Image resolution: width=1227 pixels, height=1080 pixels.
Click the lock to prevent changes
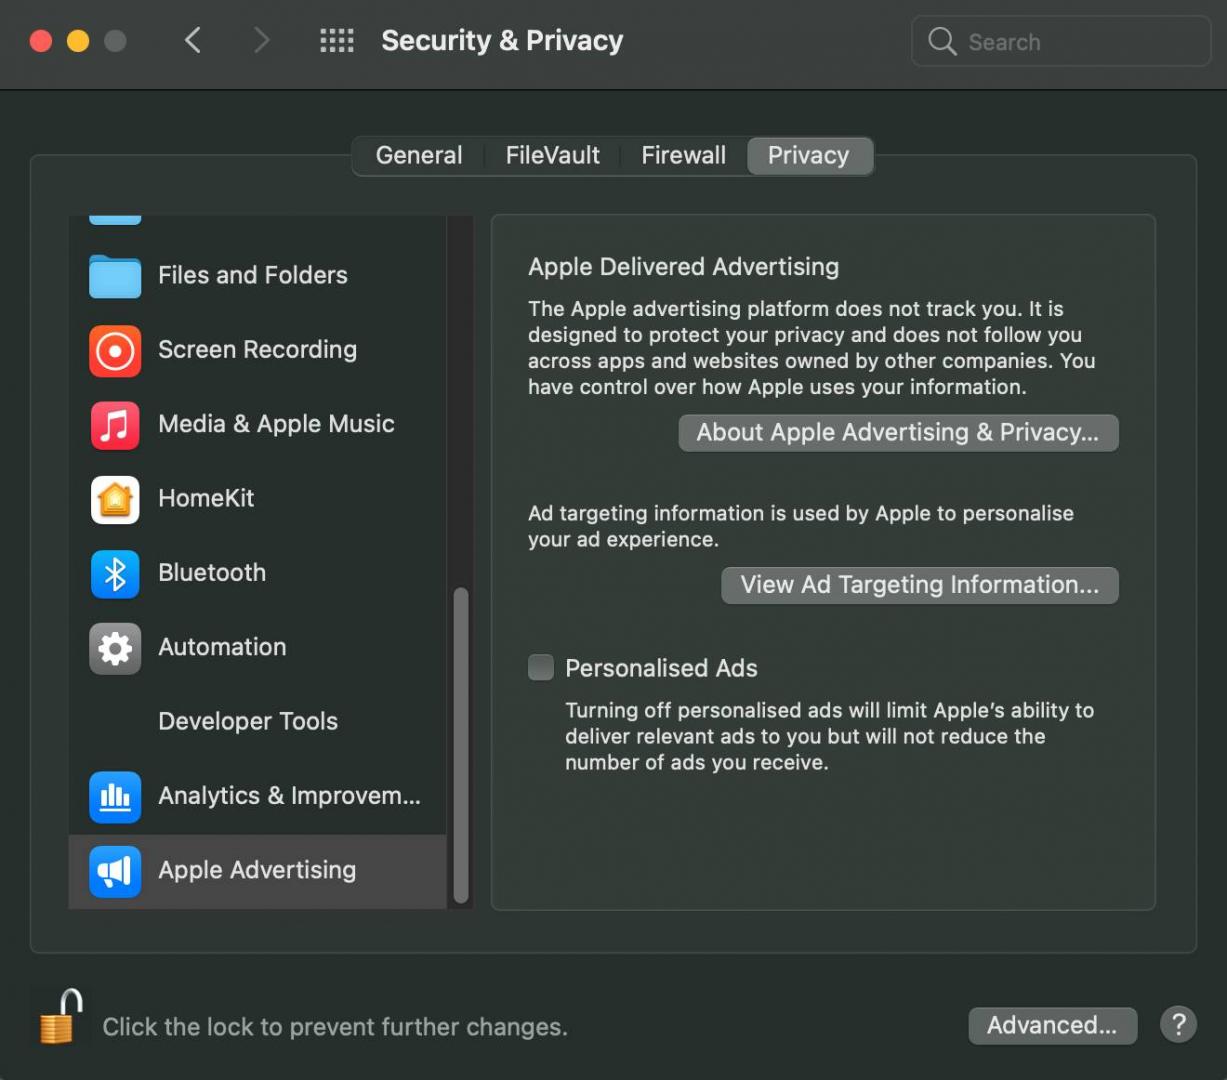pos(59,1018)
